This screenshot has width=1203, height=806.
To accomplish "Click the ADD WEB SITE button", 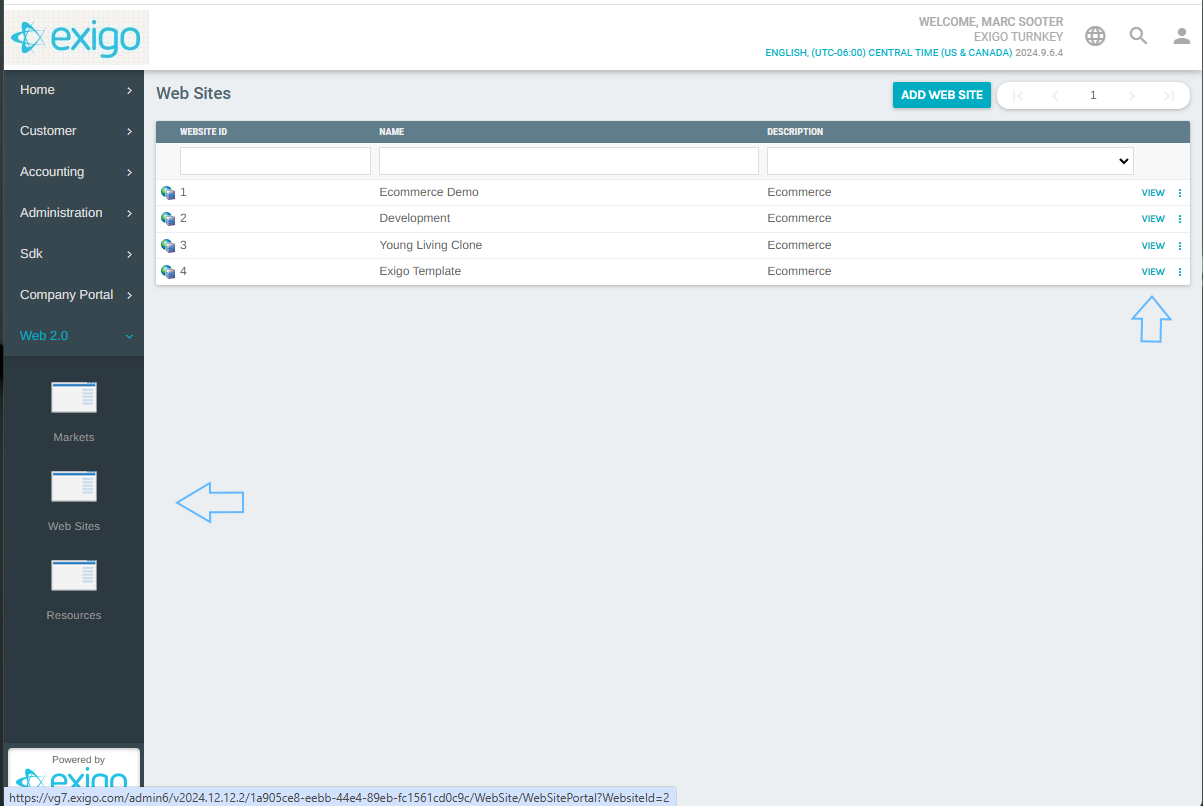I will click(x=941, y=95).
